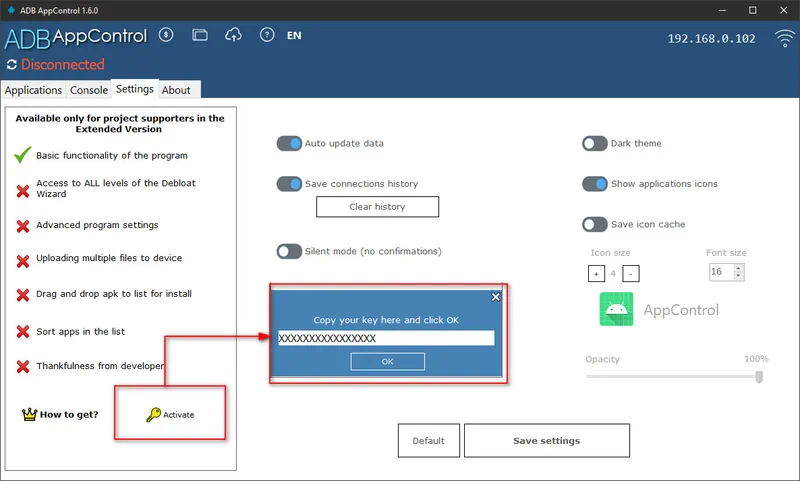Click the cloud upload icon
This screenshot has width=800, height=481.
tap(233, 35)
